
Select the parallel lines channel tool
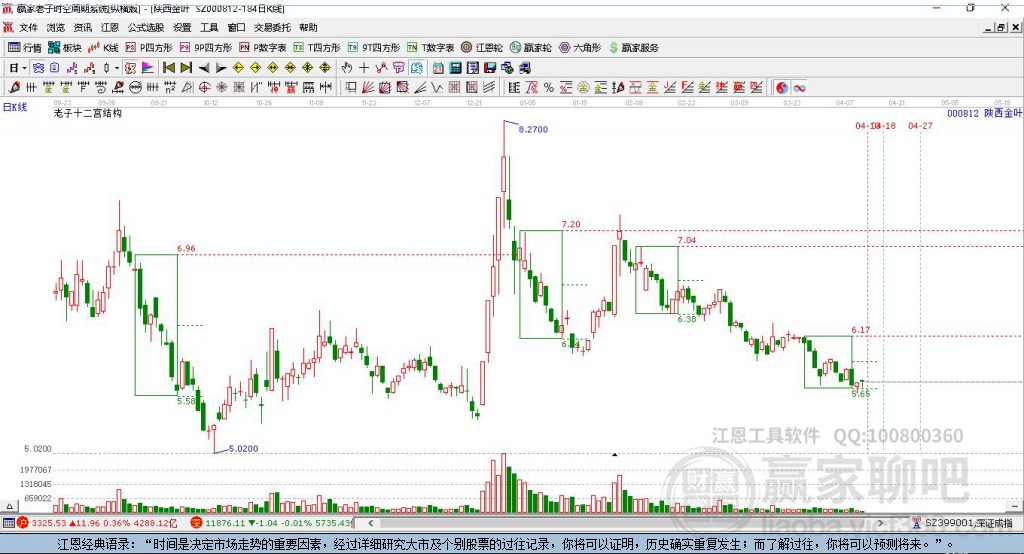click(x=489, y=88)
